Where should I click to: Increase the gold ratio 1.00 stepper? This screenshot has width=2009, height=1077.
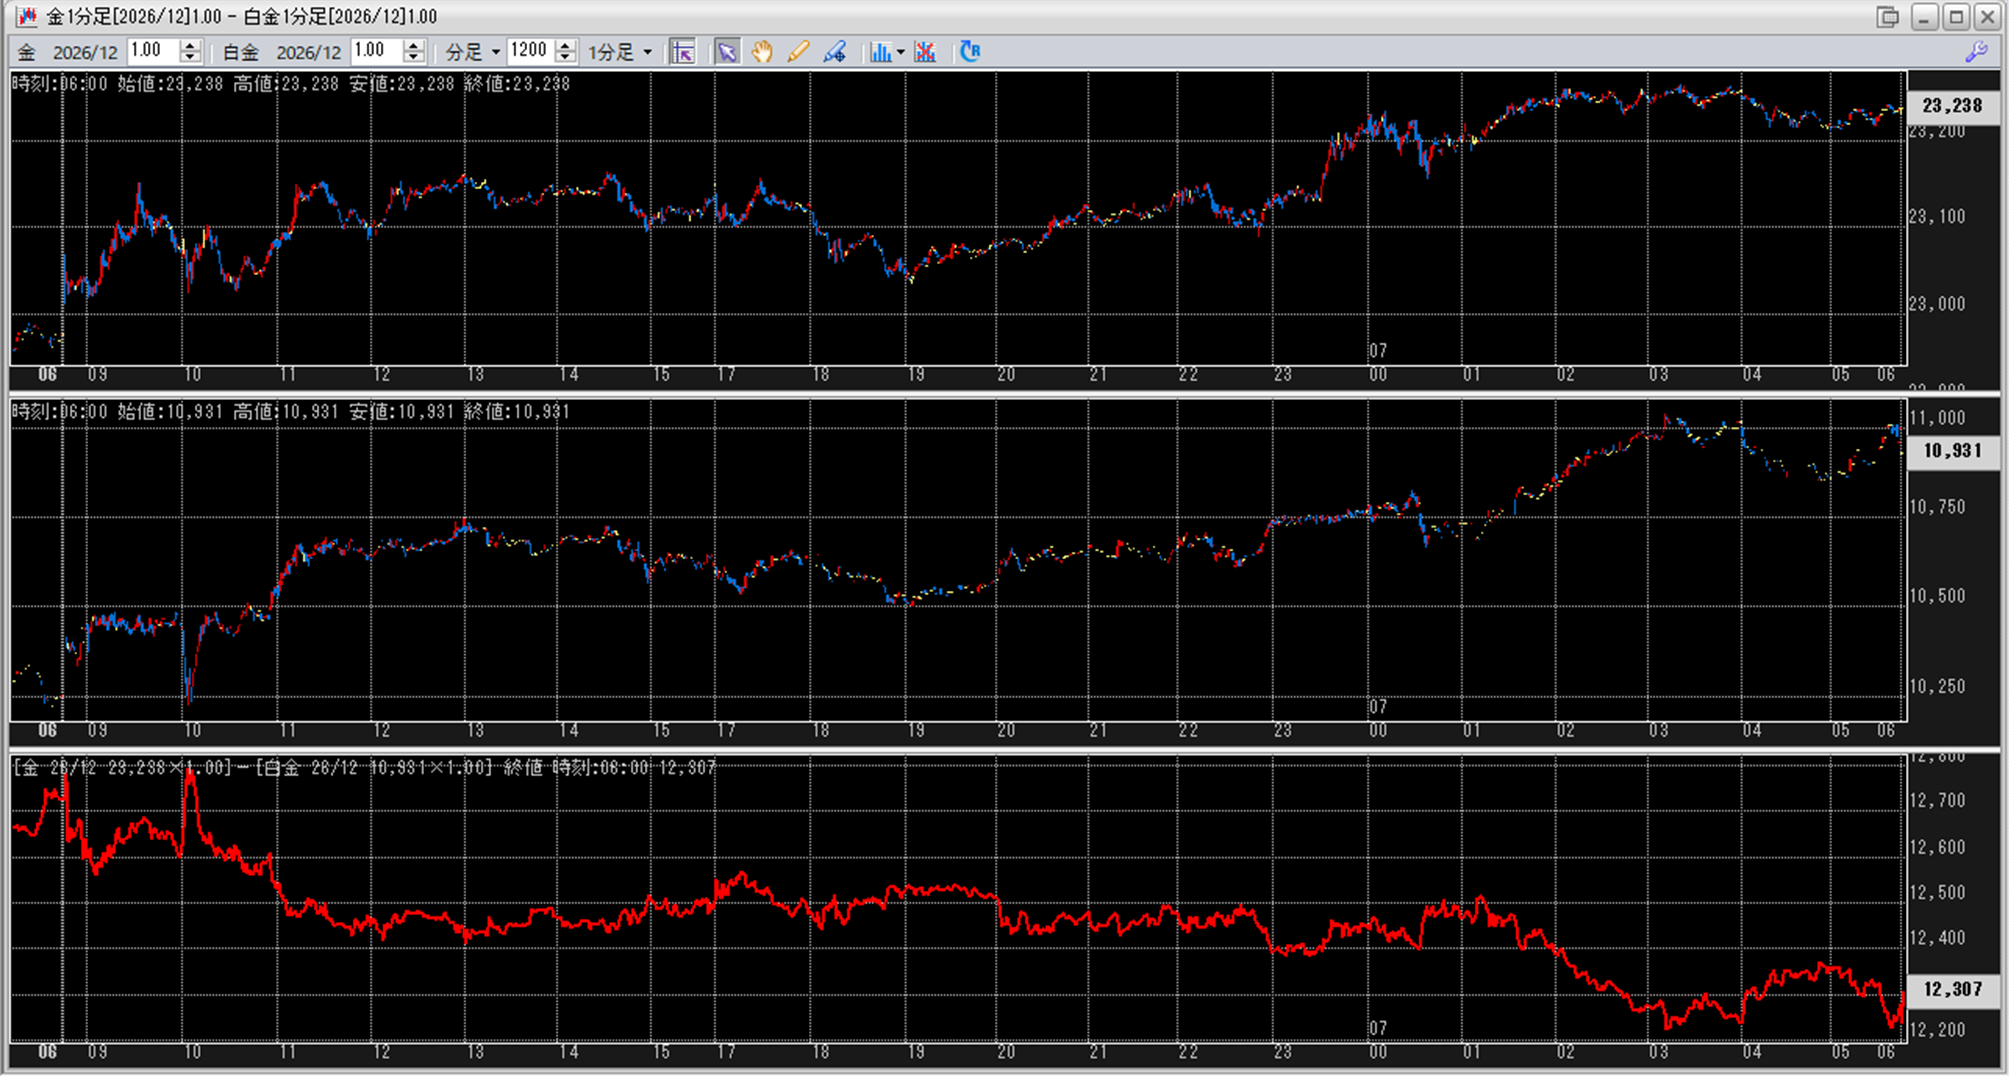pyautogui.click(x=190, y=46)
